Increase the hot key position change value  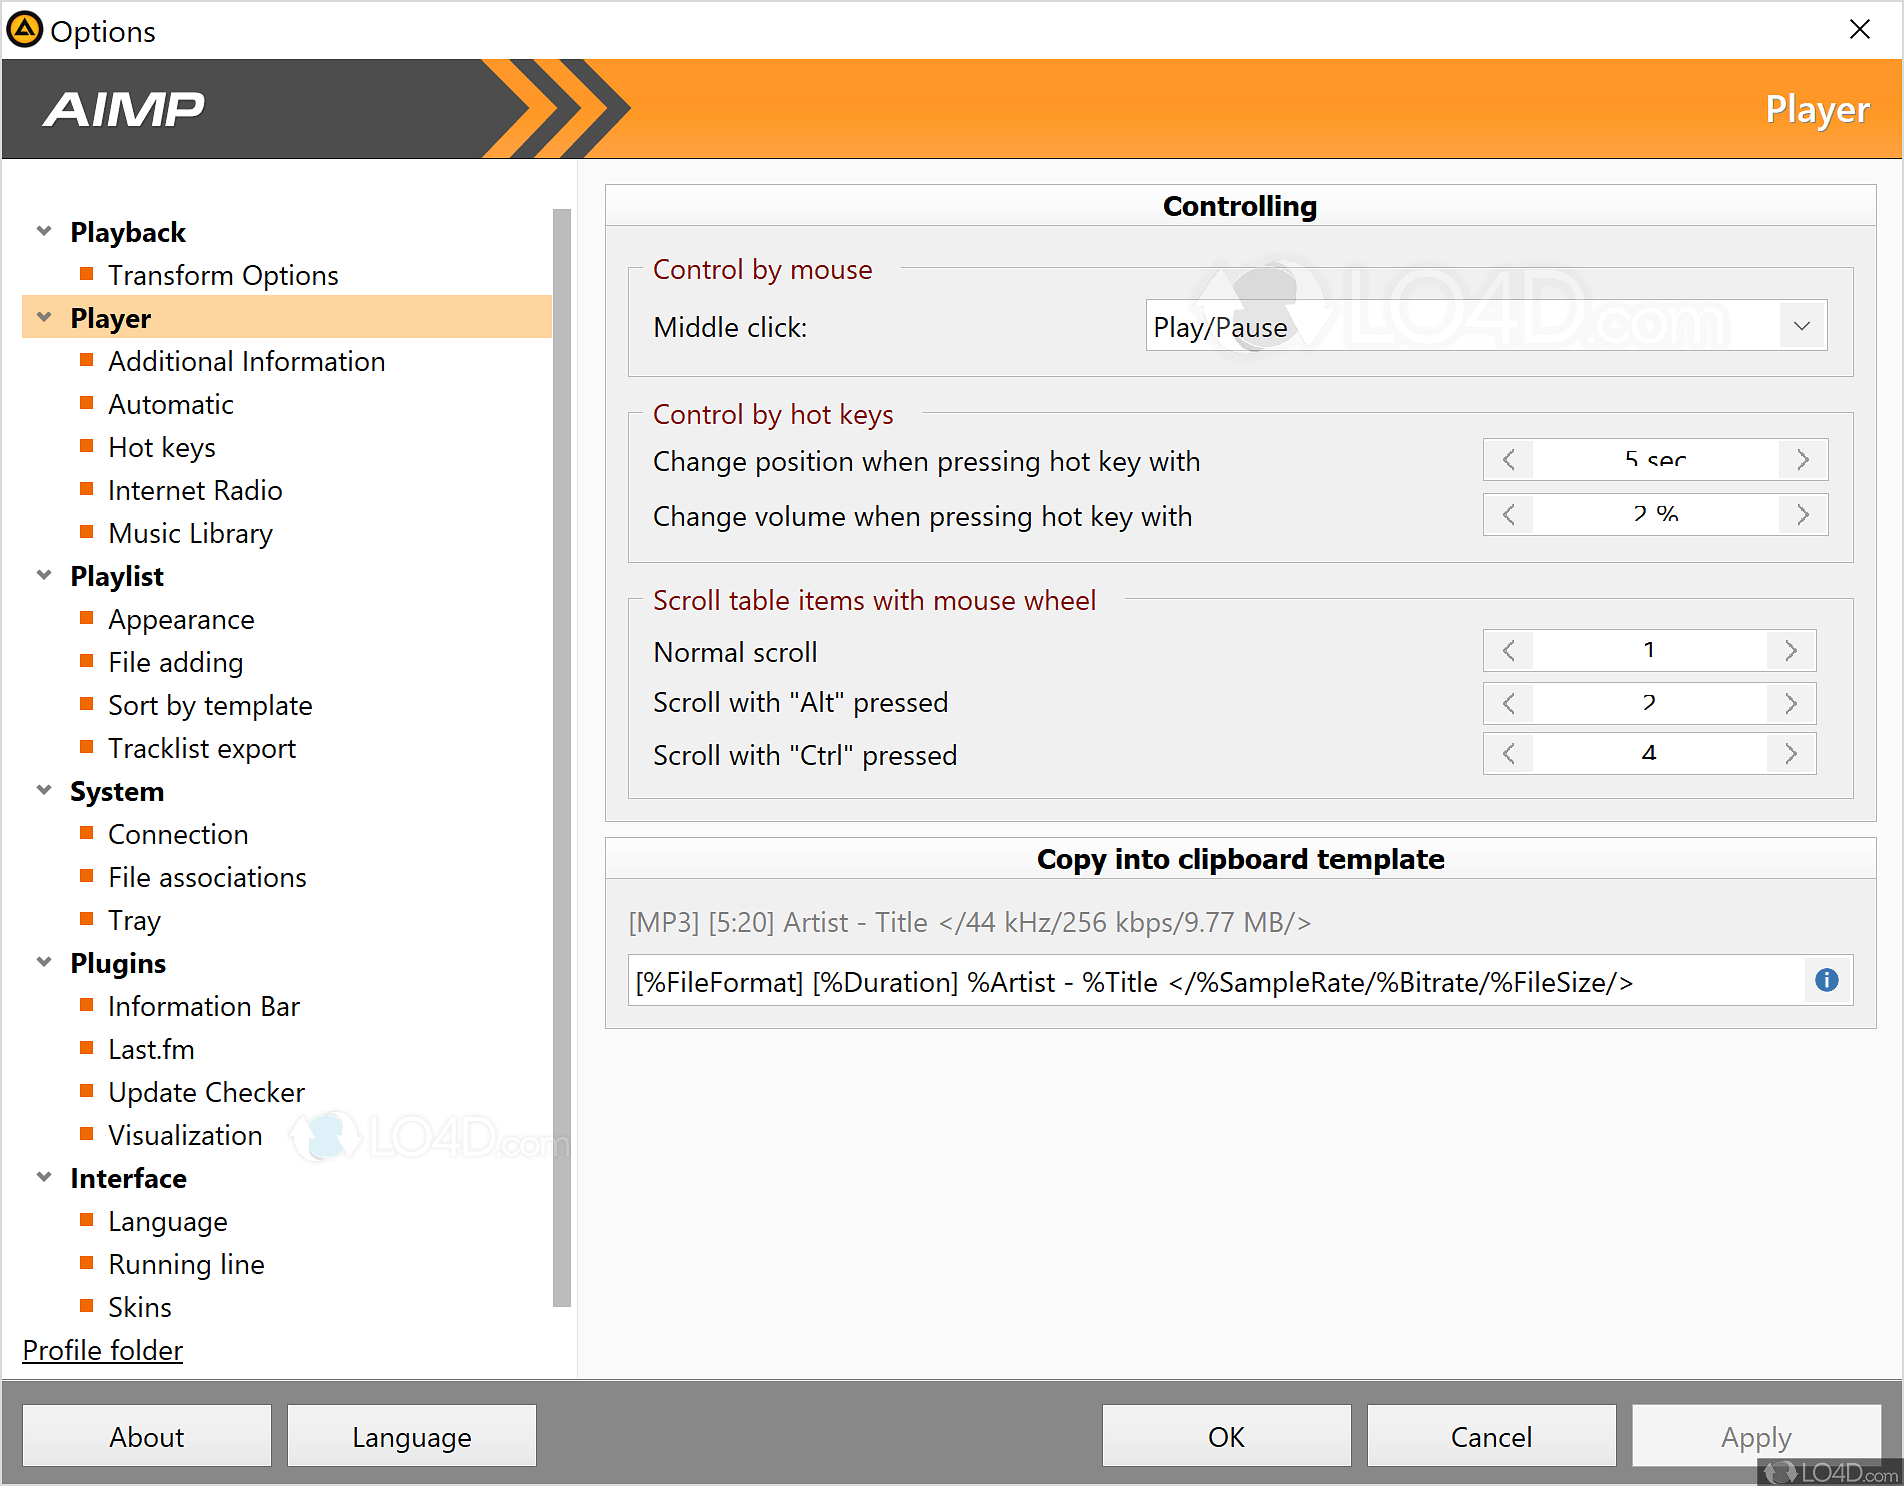(1803, 460)
